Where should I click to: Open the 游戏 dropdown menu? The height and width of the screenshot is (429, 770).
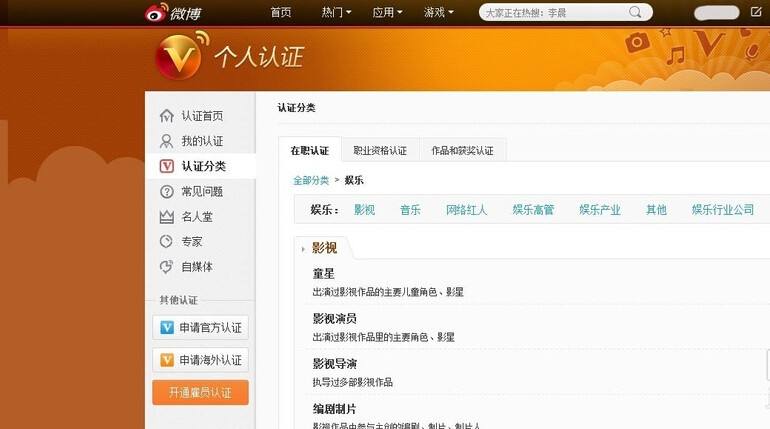439,12
